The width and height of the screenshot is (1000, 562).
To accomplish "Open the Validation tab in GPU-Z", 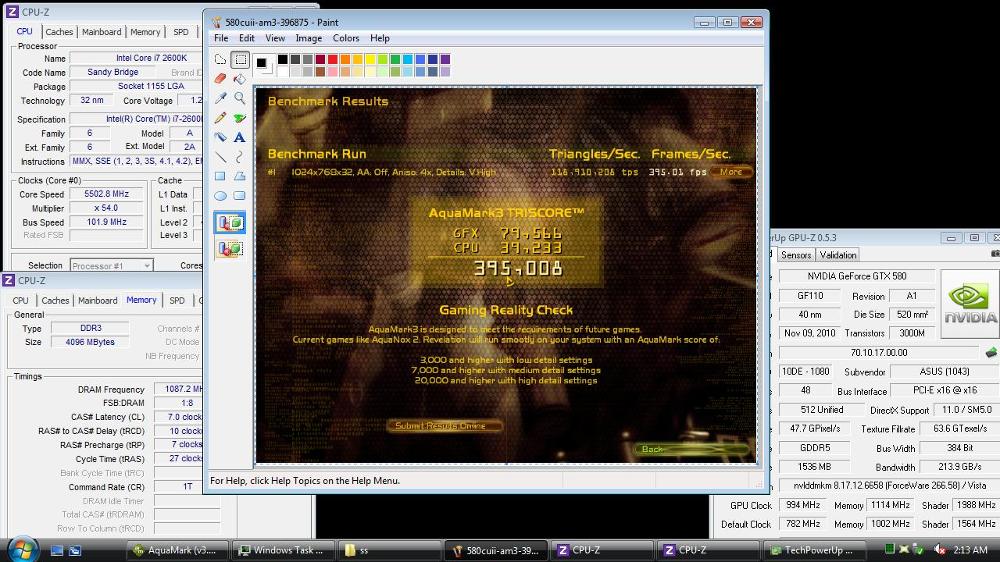I will tap(838, 255).
